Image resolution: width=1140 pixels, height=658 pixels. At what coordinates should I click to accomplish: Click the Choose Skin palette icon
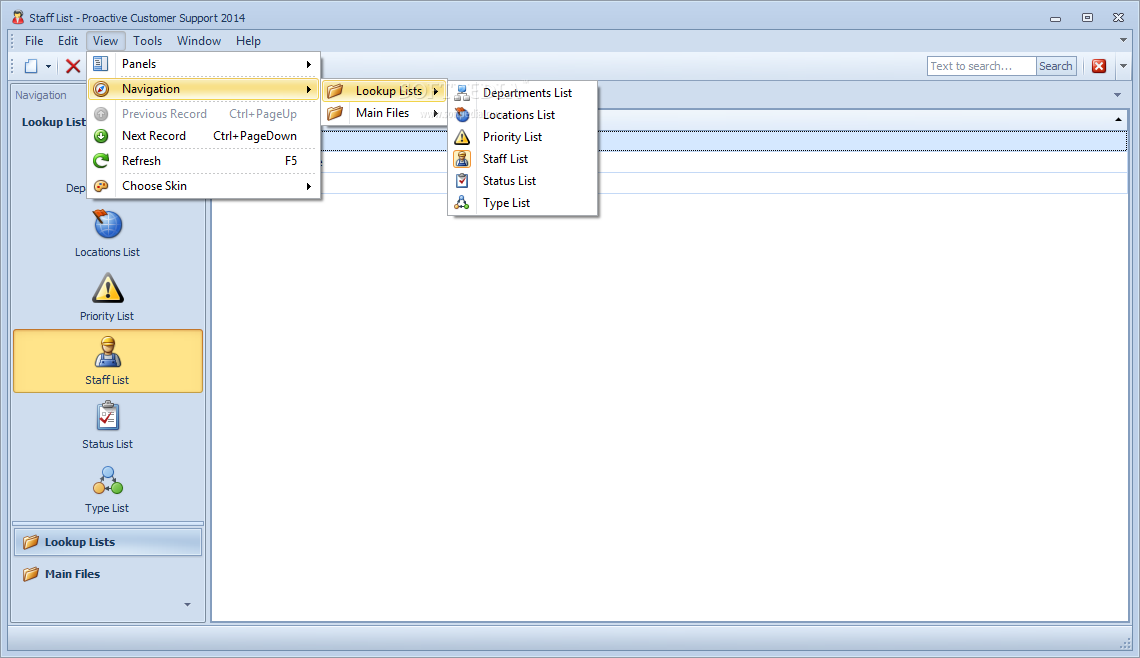click(101, 186)
